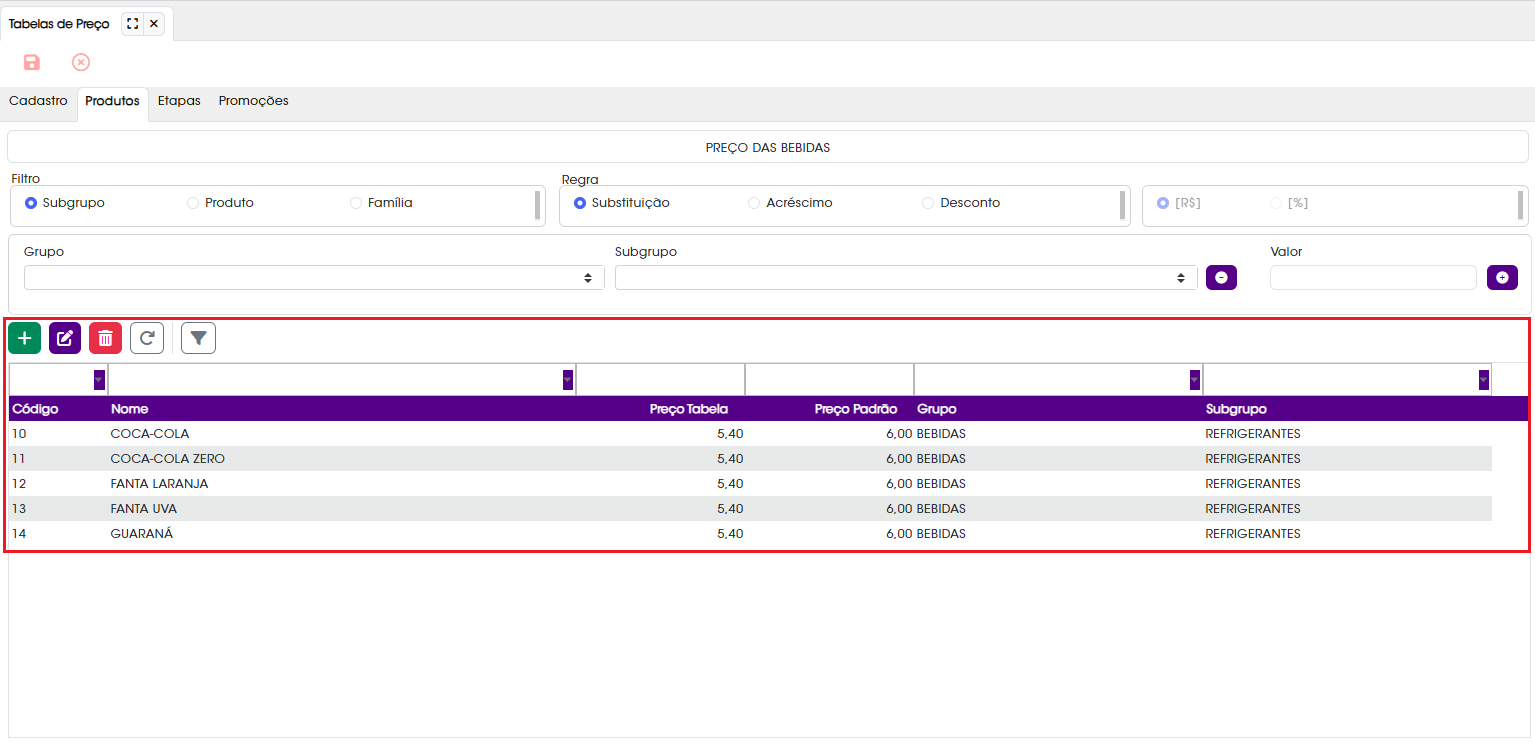Select the [%] value type radio
The height and width of the screenshot is (752, 1535).
[x=1276, y=203]
